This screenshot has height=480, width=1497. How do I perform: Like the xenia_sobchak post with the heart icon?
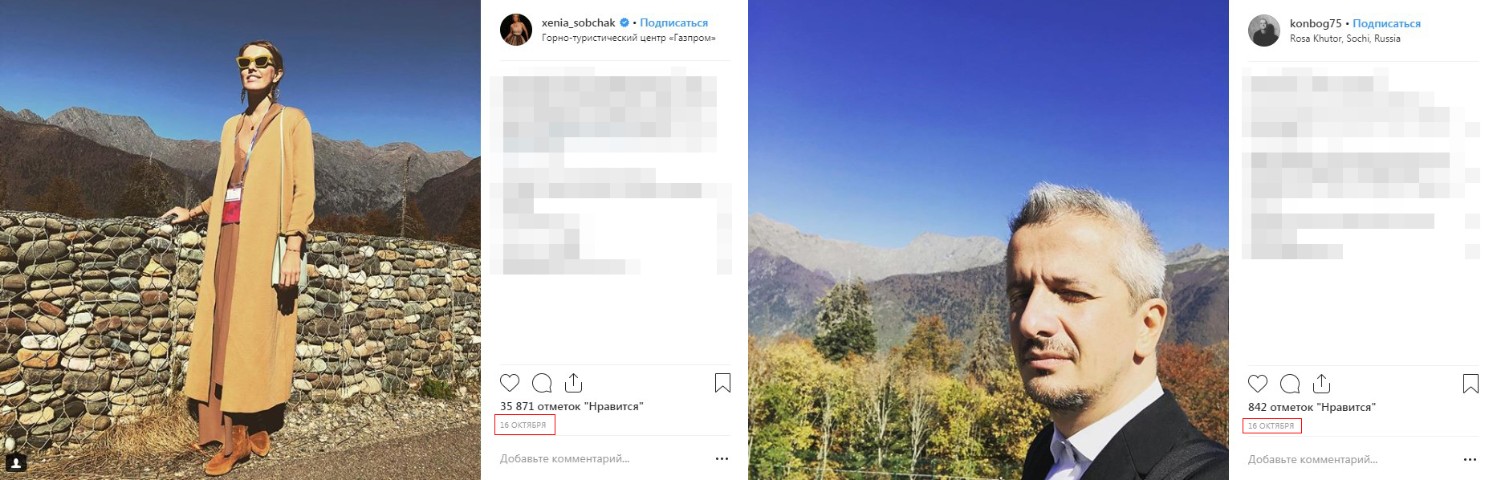tap(510, 383)
